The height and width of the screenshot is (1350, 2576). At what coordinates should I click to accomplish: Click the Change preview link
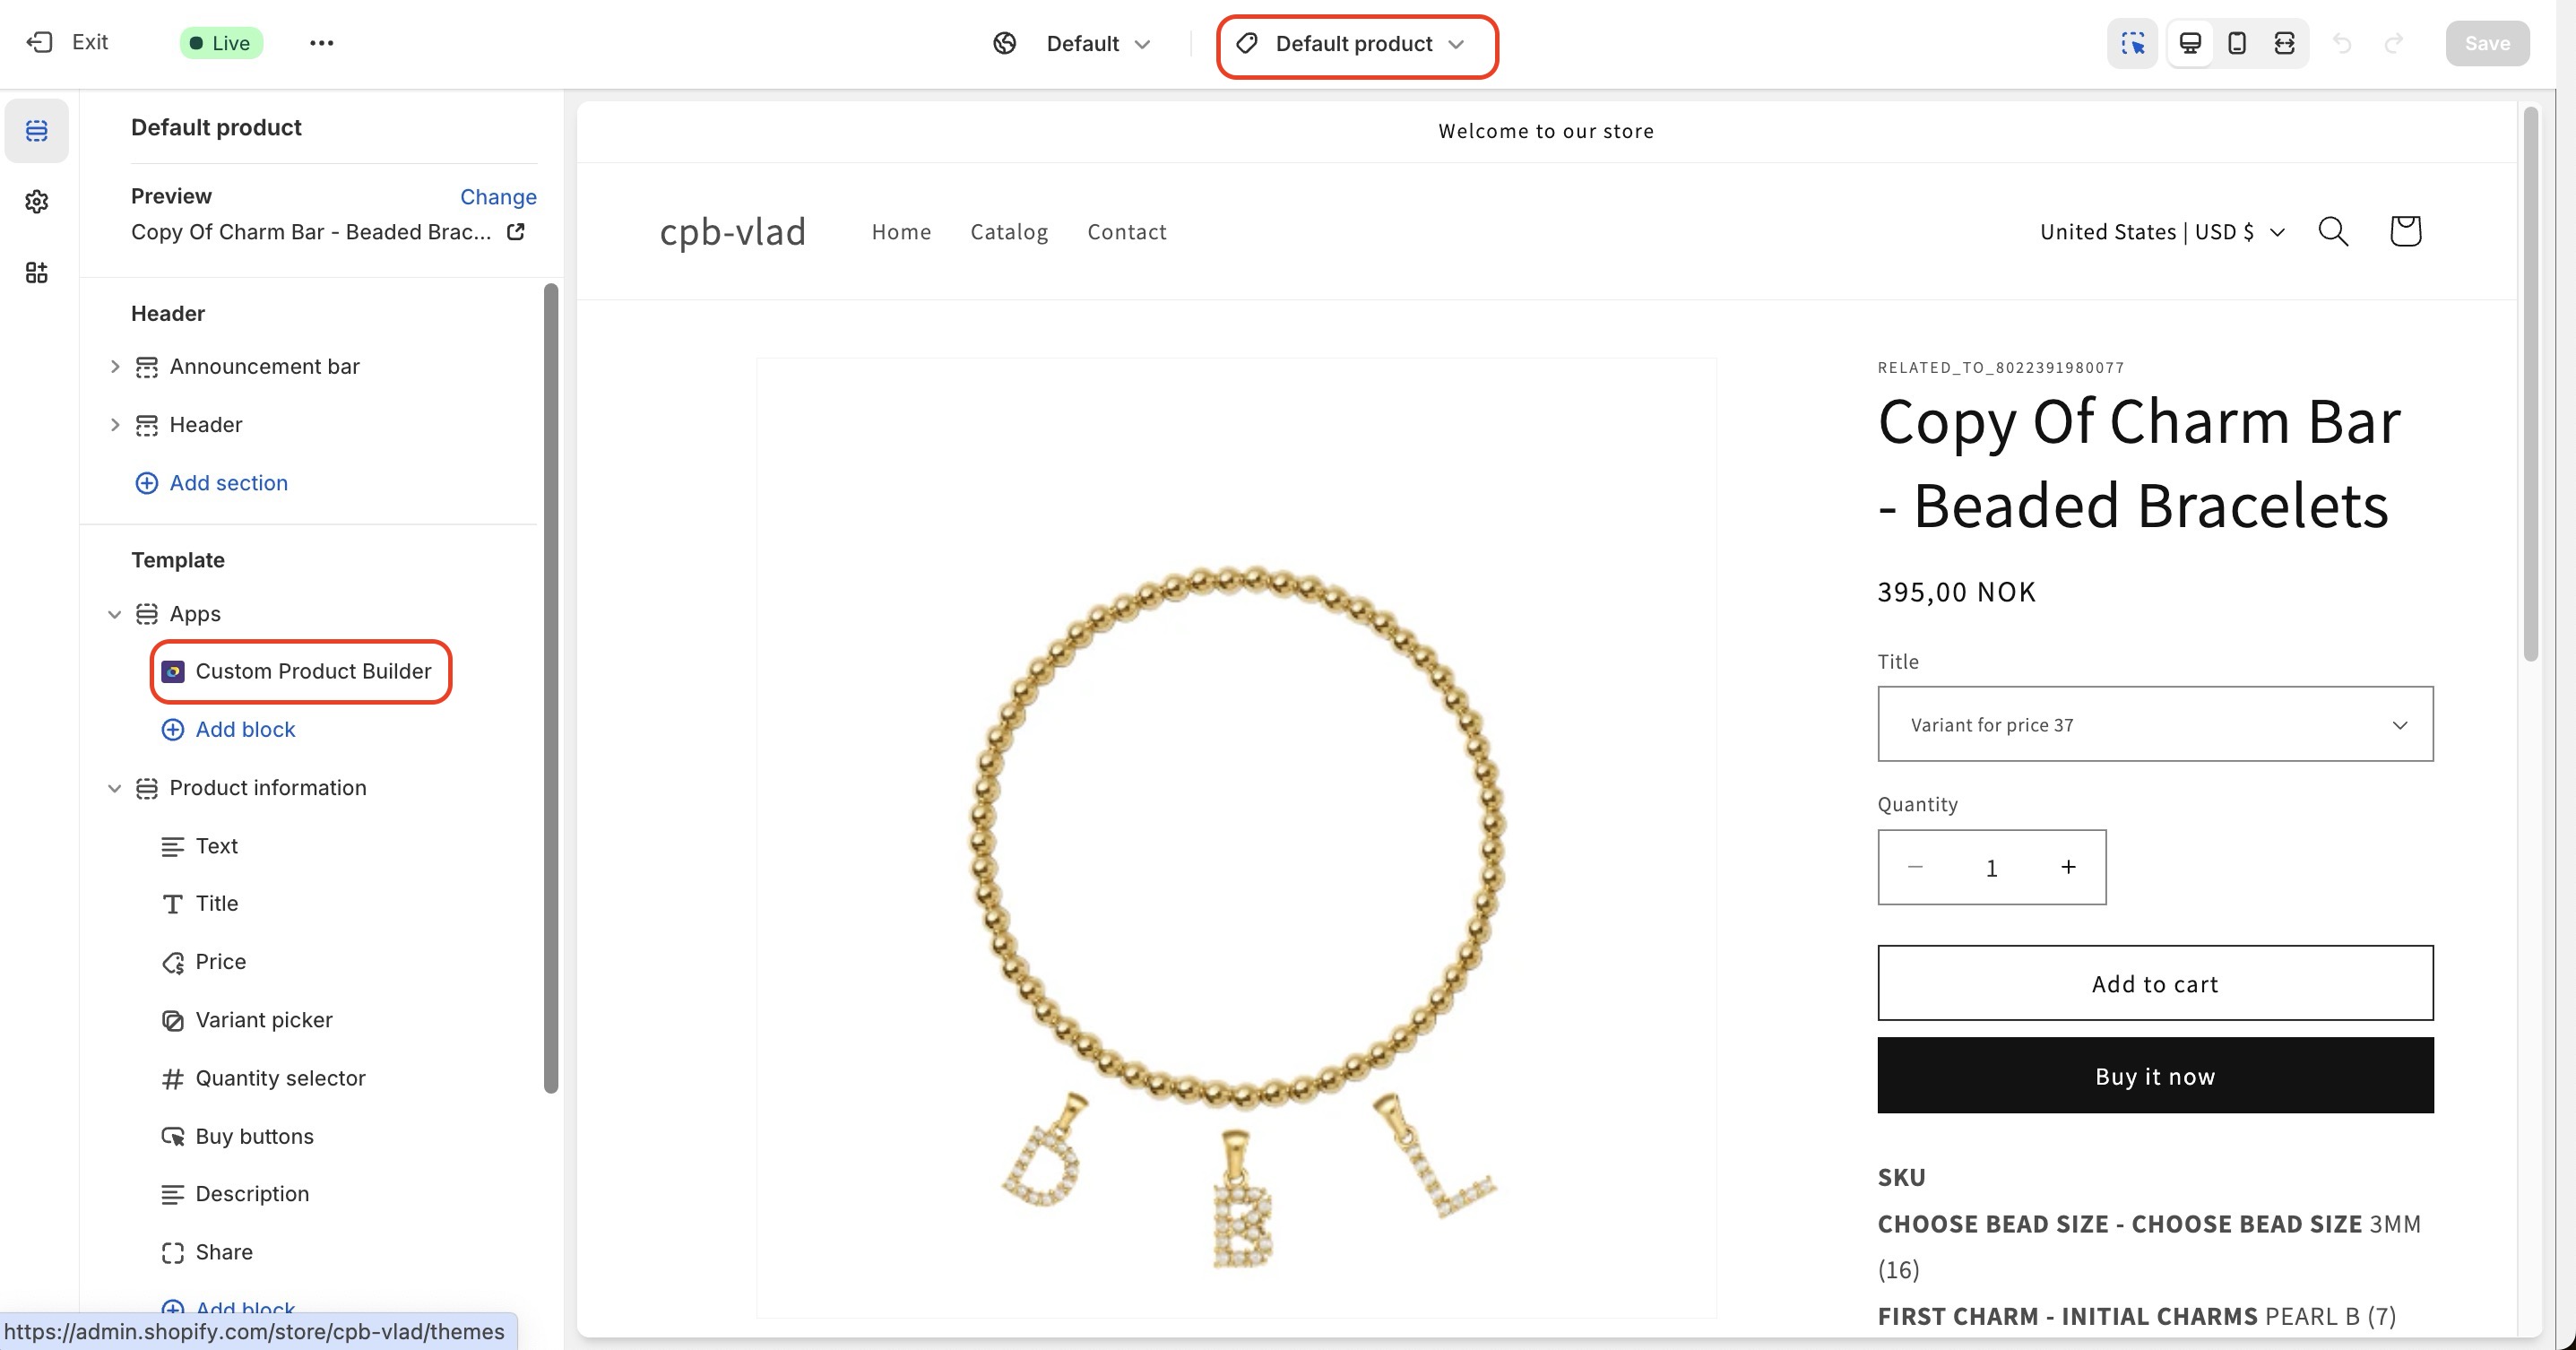(x=498, y=197)
